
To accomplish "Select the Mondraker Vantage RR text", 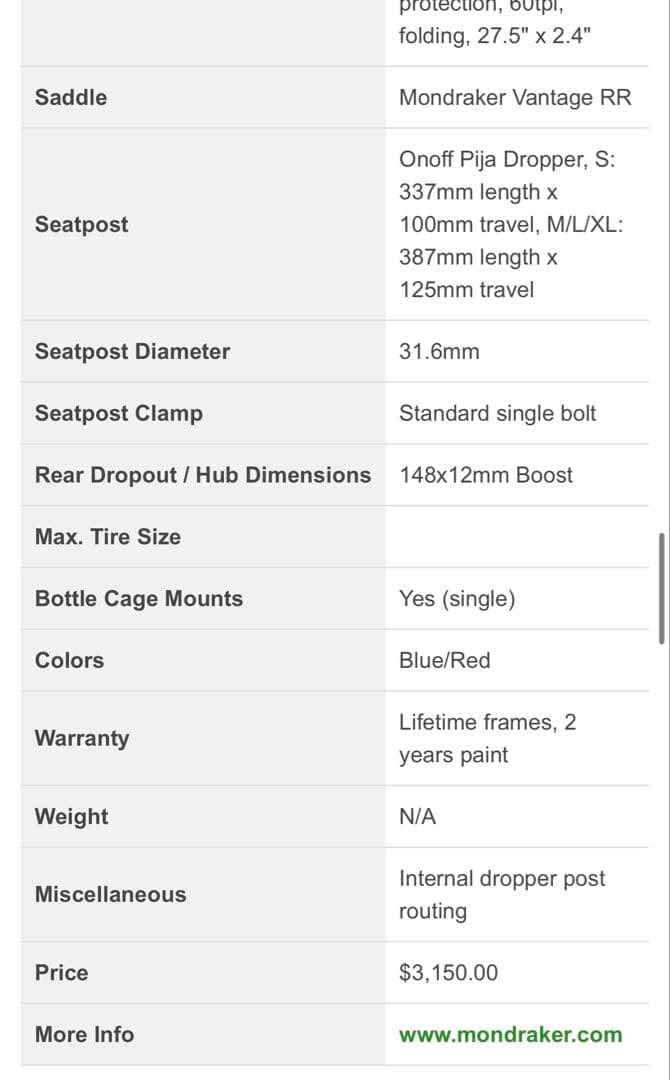I will (x=515, y=97).
